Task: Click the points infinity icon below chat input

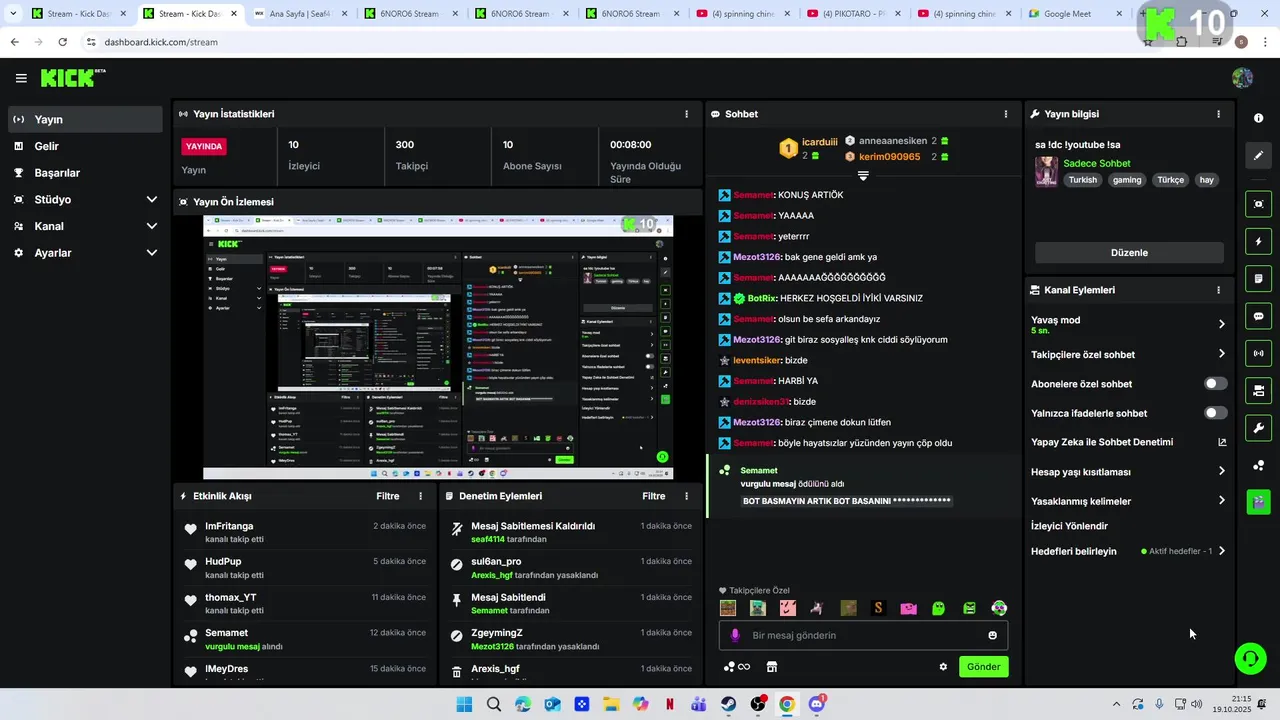Action: [736, 667]
